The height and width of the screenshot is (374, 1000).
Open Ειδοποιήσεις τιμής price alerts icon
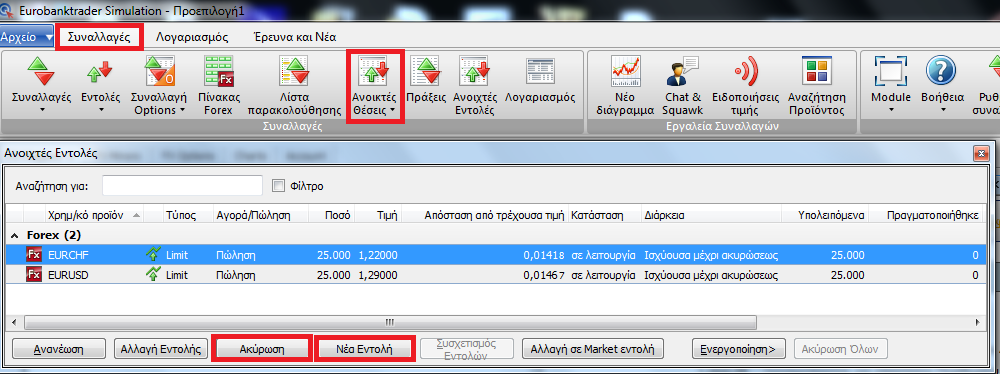[746, 71]
